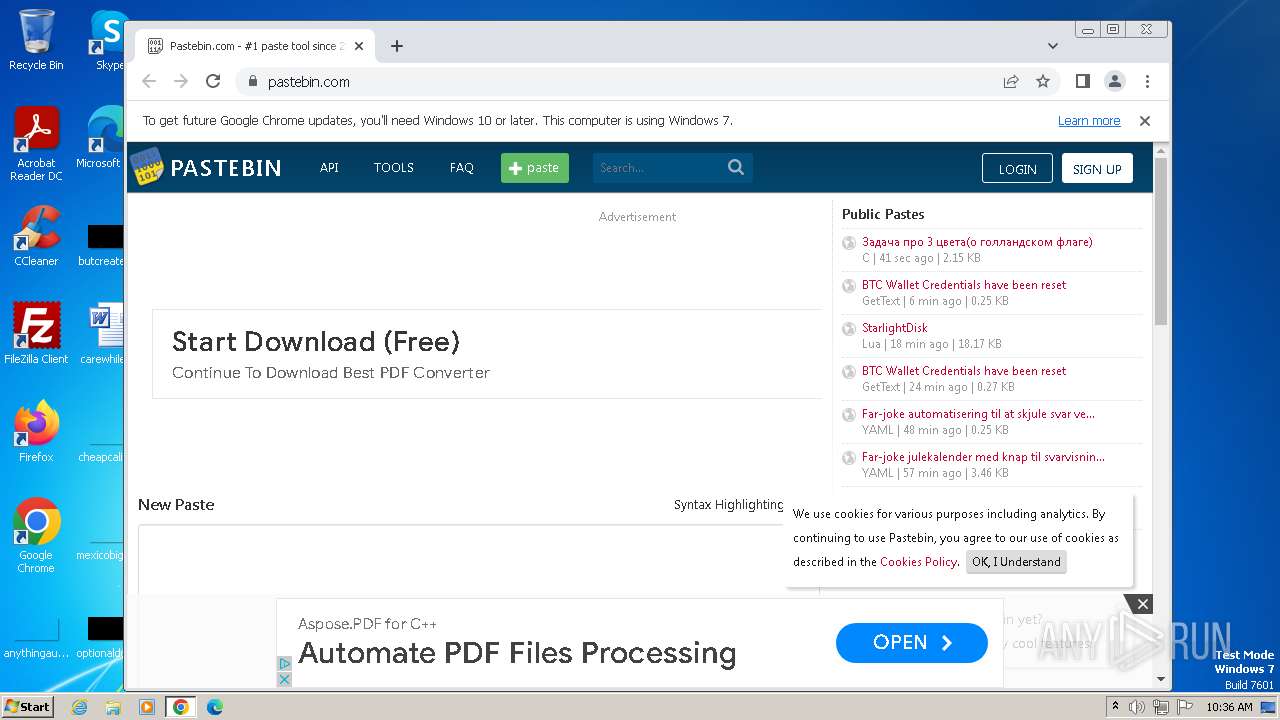
Task: Click the Syntax Highlighting label
Action: [x=729, y=505]
